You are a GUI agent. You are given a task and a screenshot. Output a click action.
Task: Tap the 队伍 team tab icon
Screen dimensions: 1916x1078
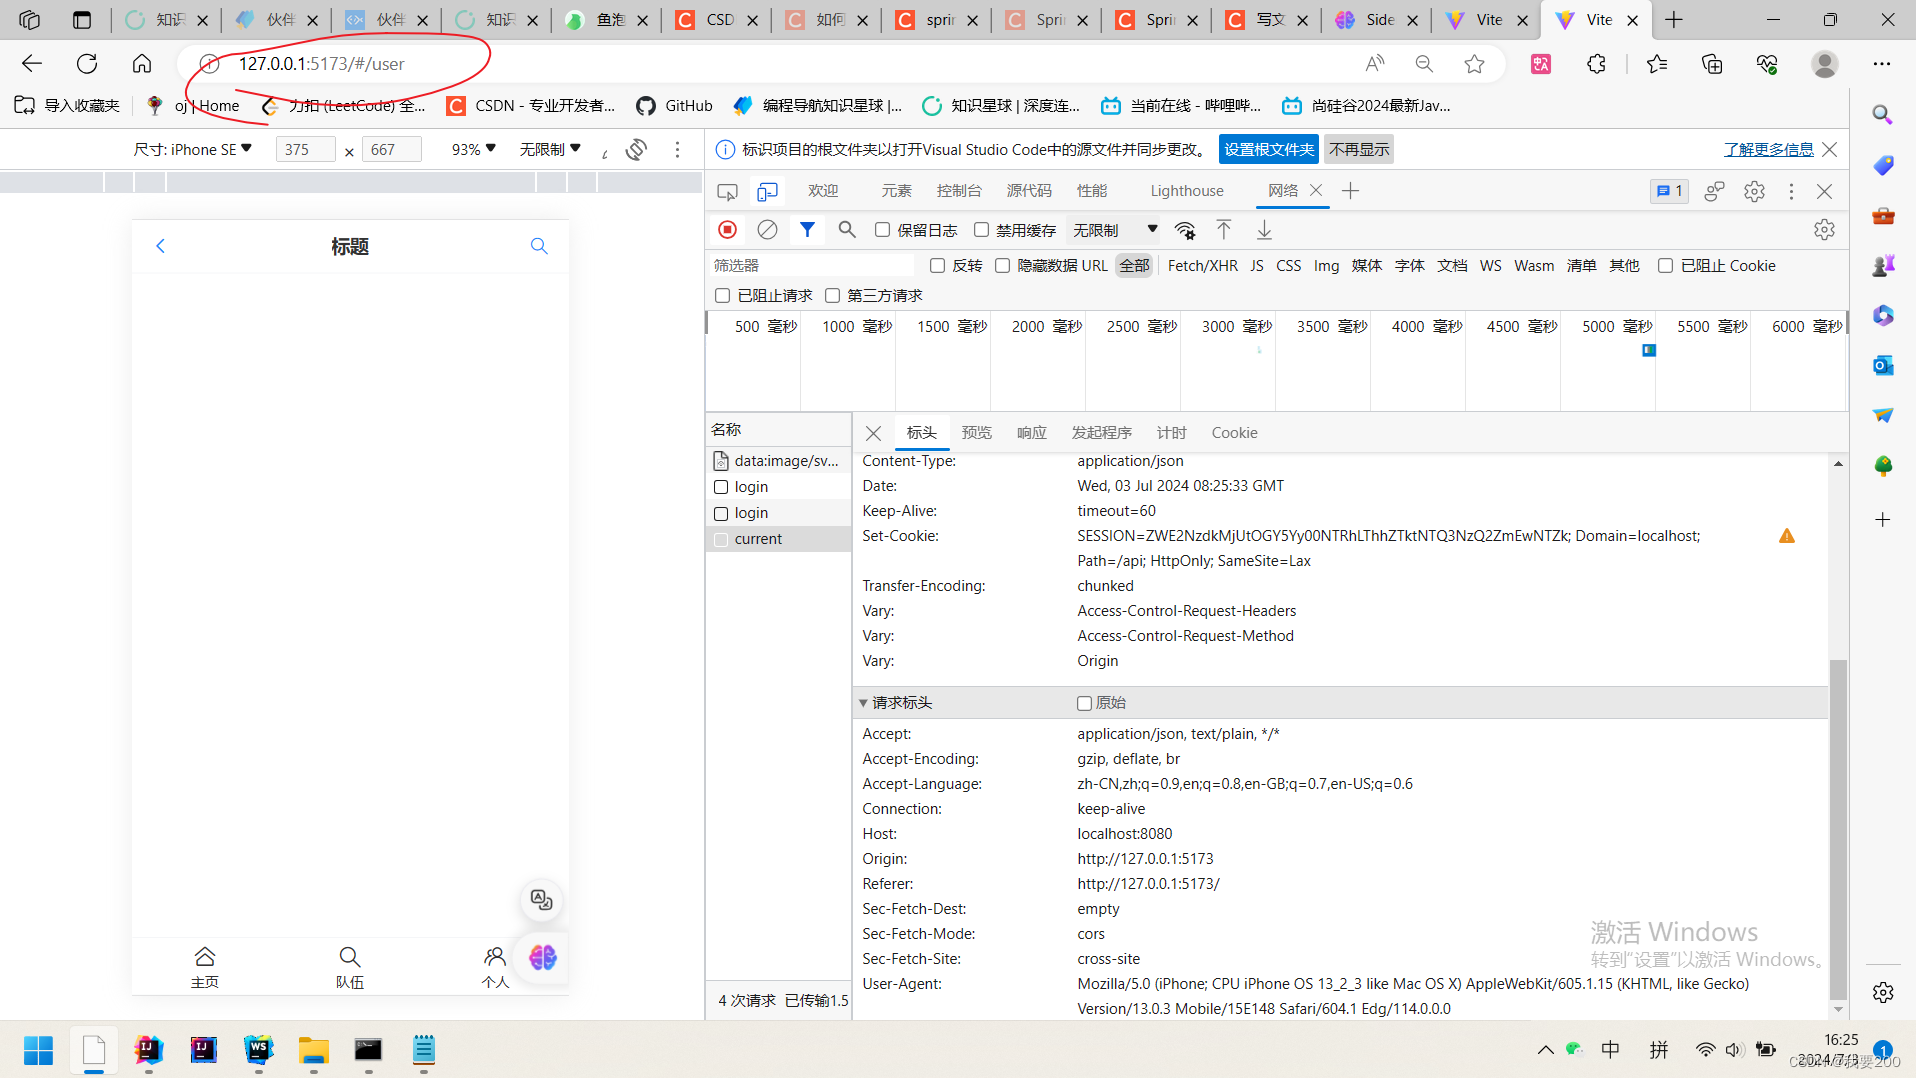click(x=349, y=957)
